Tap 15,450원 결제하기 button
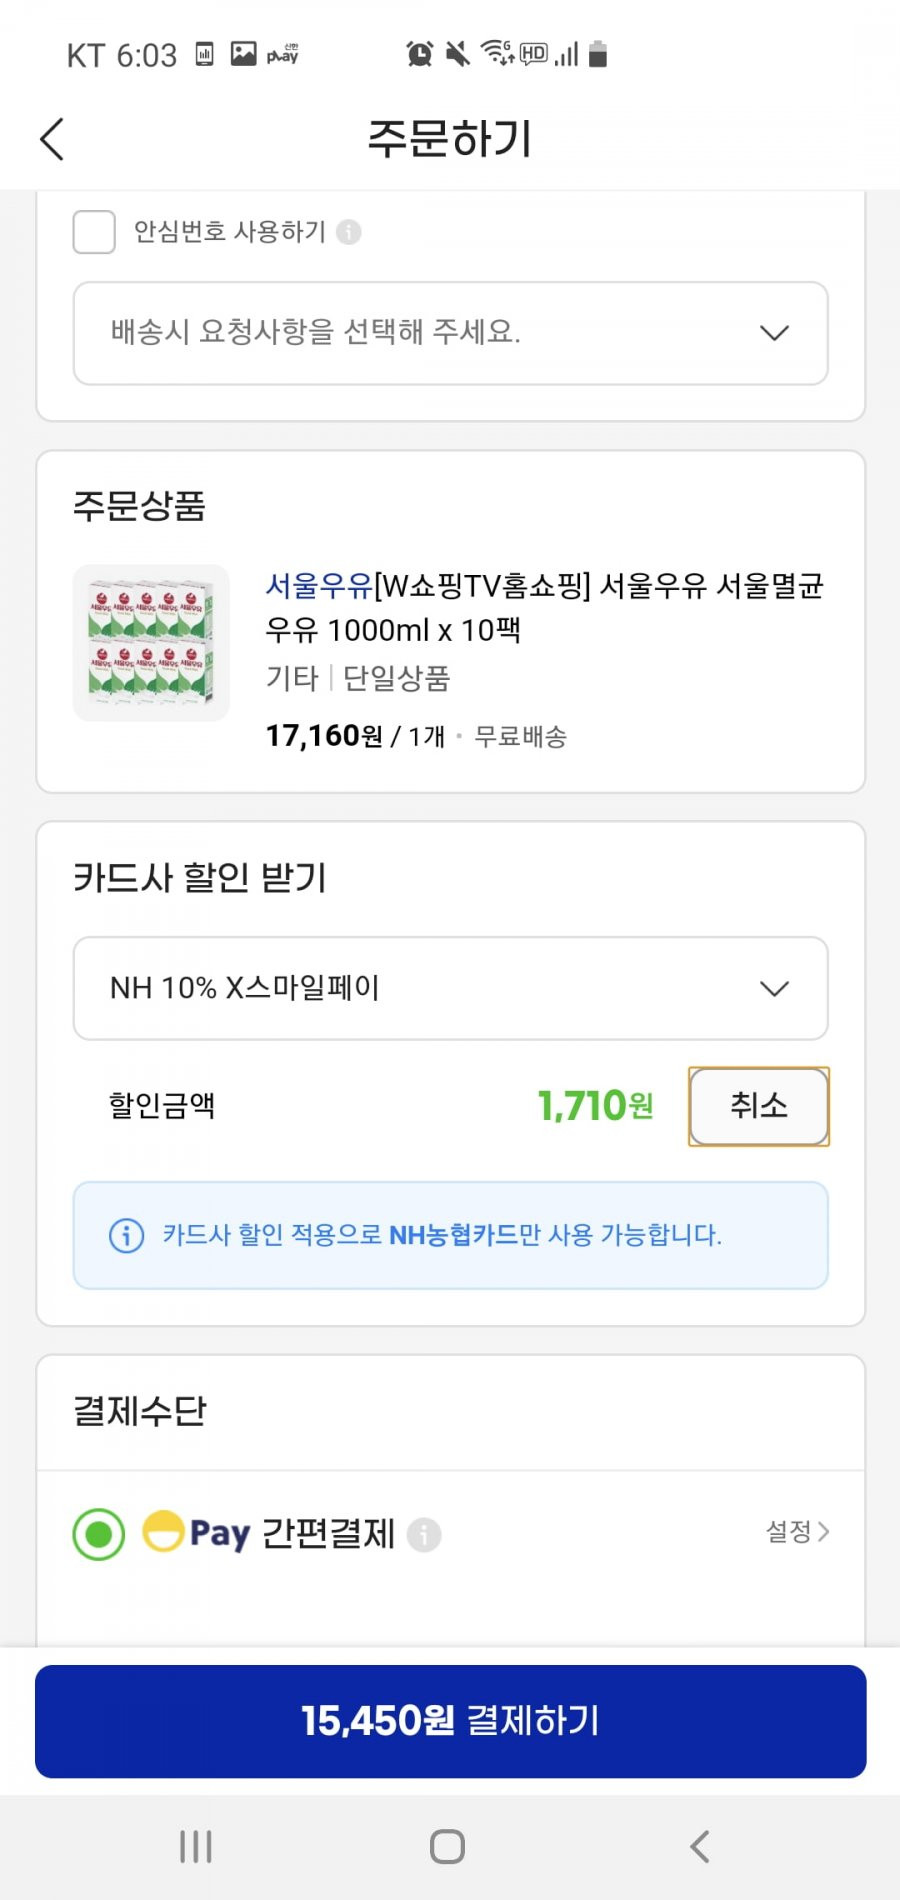The width and height of the screenshot is (900, 1900). (x=451, y=1721)
